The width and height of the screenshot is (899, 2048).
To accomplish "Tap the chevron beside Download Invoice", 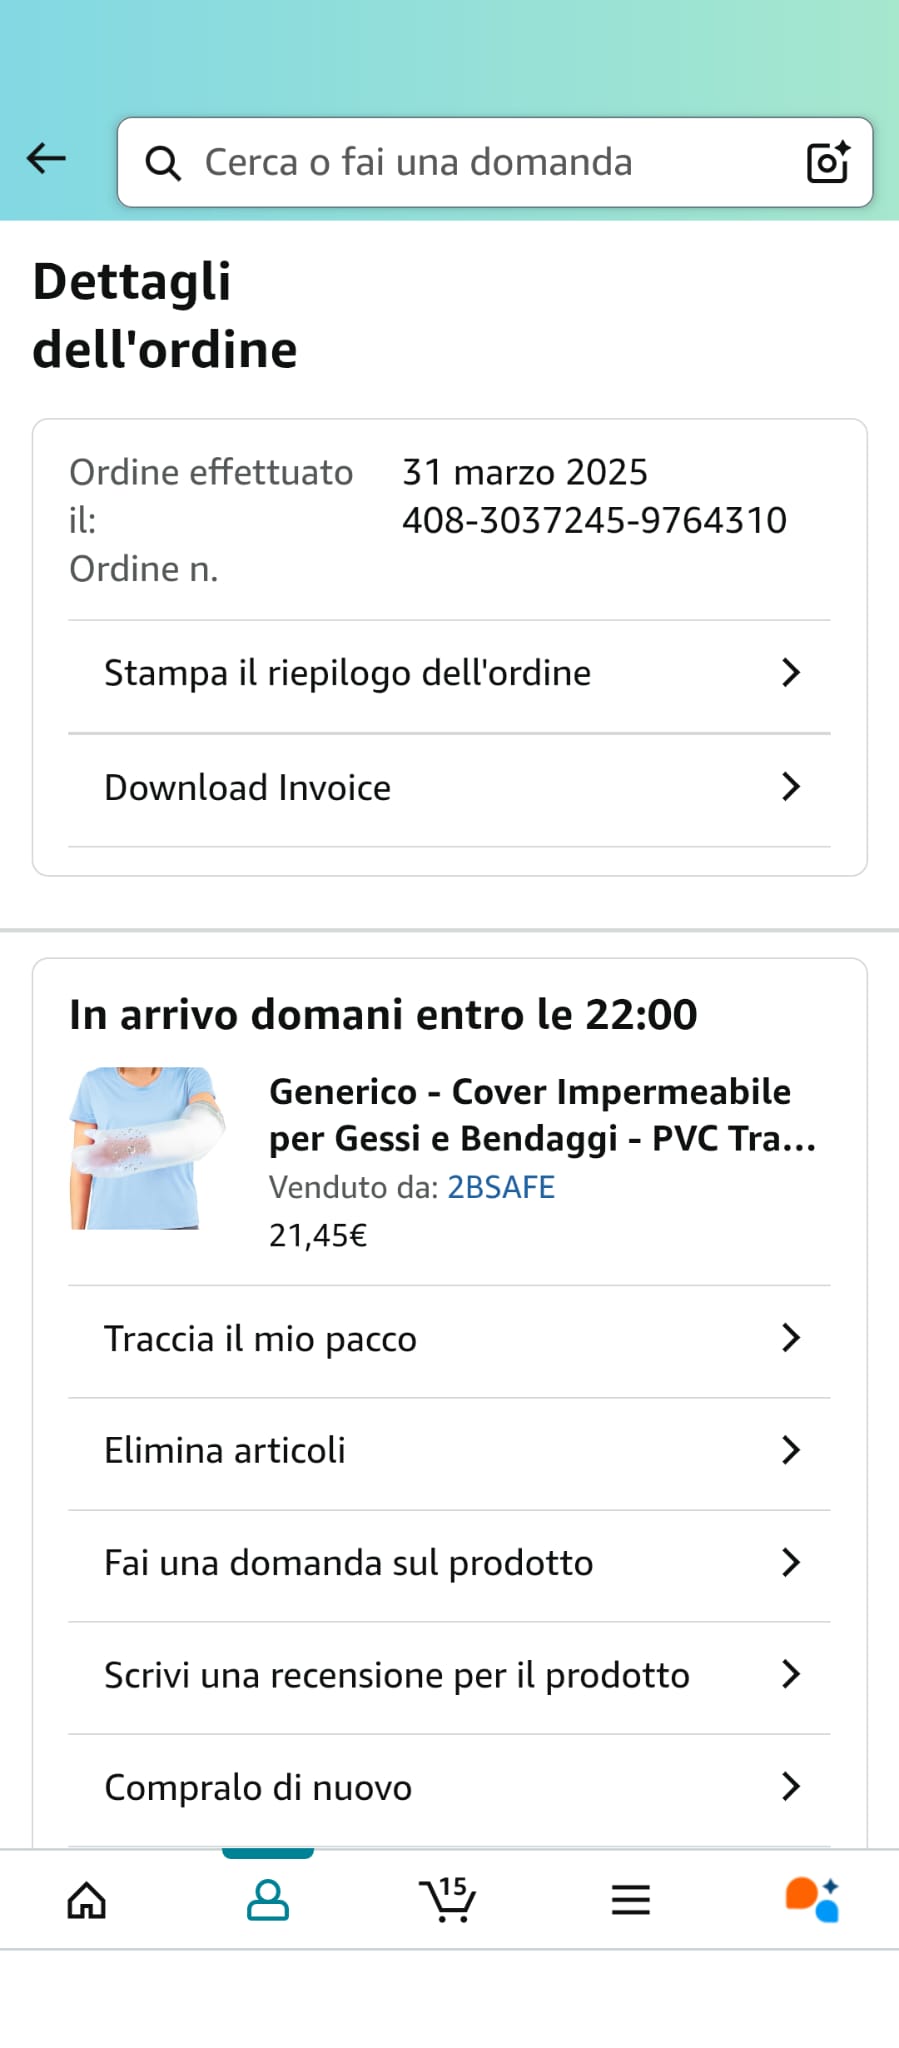I will 791,787.
